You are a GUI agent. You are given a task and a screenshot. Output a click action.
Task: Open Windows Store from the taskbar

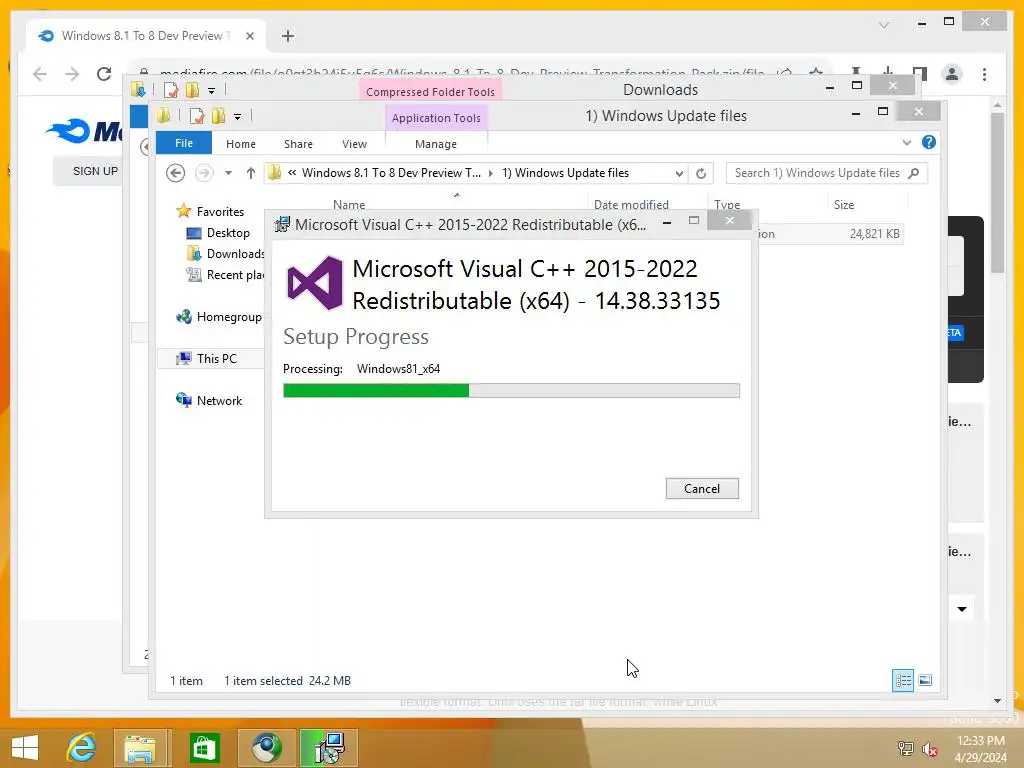[204, 748]
